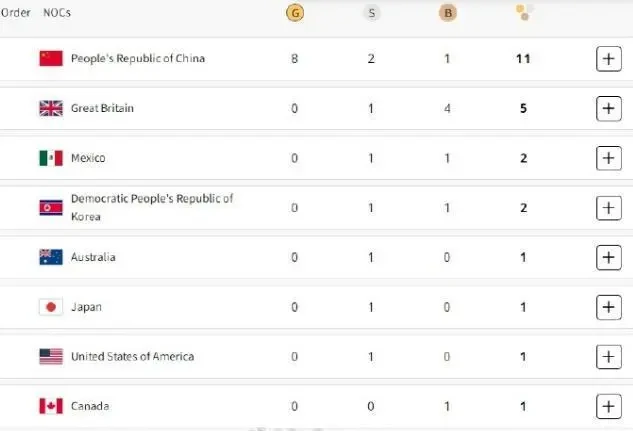
Task: Click the total medals column icon
Action: (524, 13)
